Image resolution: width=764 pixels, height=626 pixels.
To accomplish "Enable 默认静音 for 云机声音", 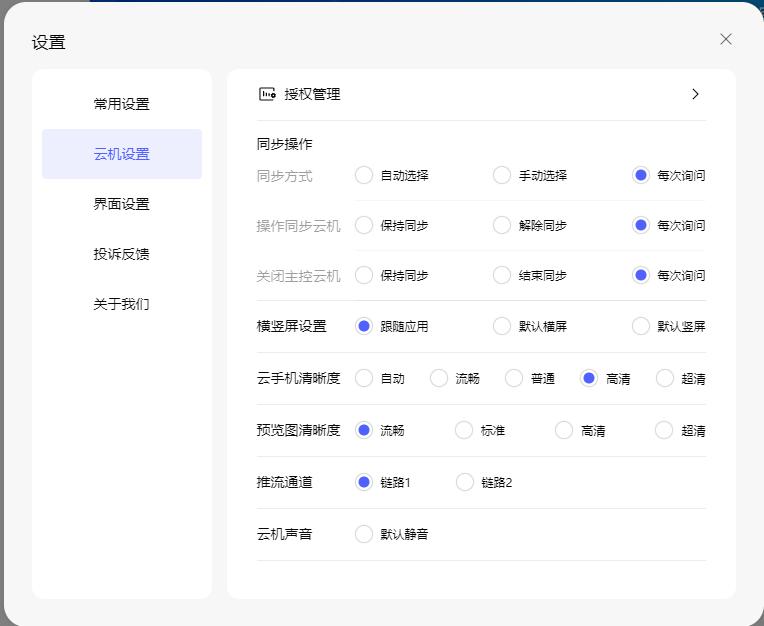I will click(363, 534).
